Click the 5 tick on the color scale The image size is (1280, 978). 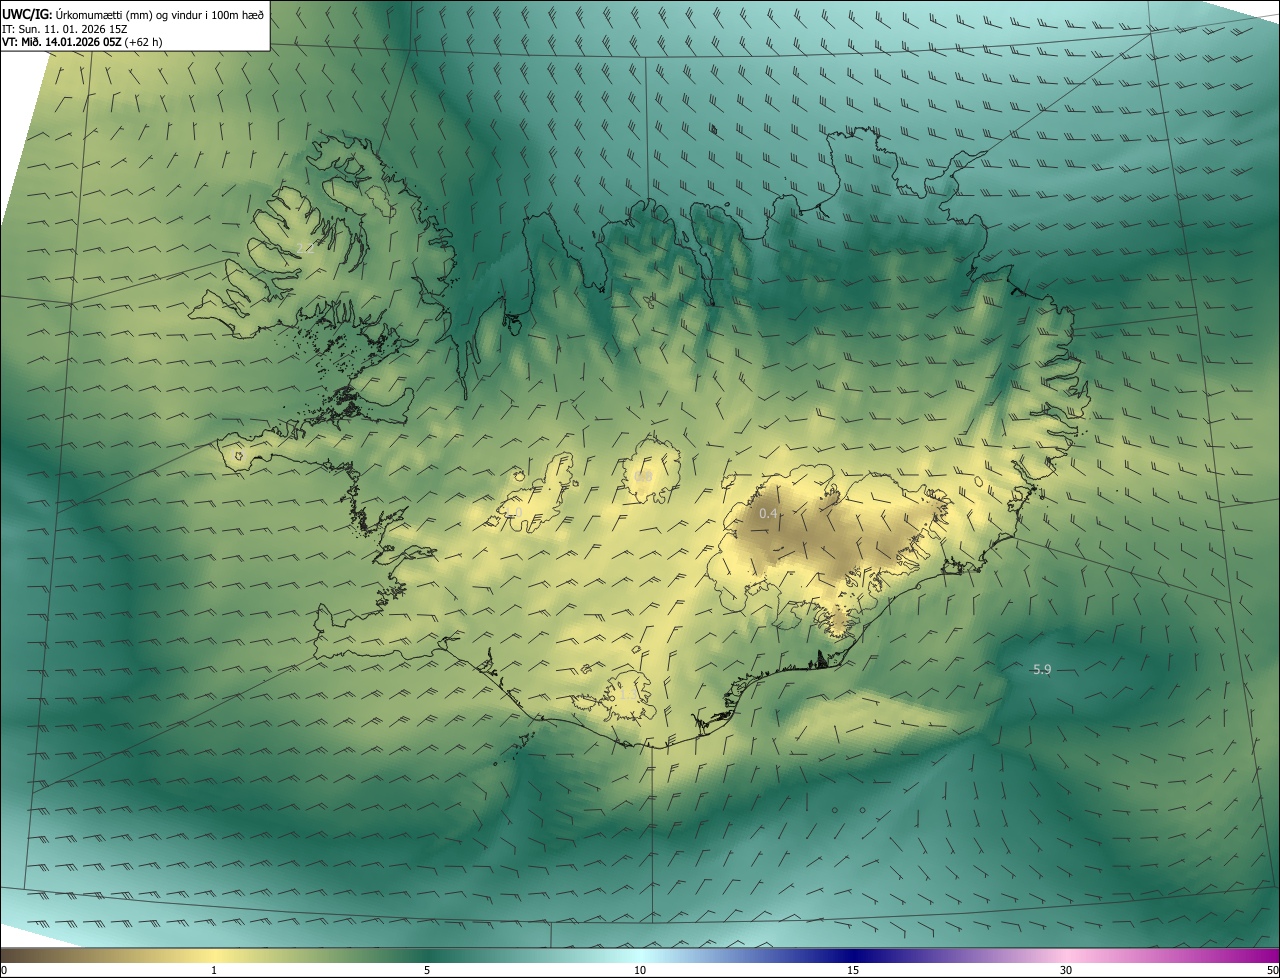(427, 970)
